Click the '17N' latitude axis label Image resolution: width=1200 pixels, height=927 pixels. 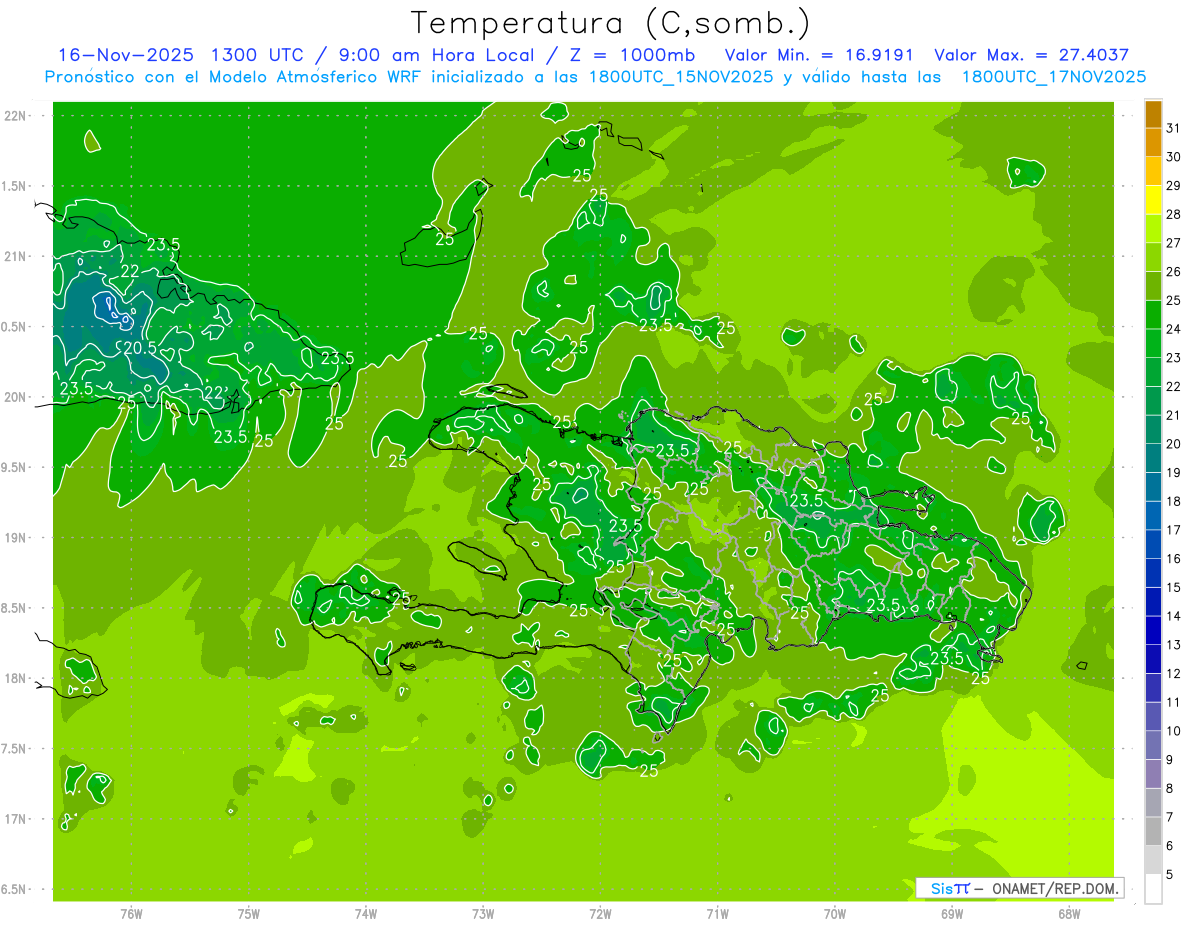16,819
